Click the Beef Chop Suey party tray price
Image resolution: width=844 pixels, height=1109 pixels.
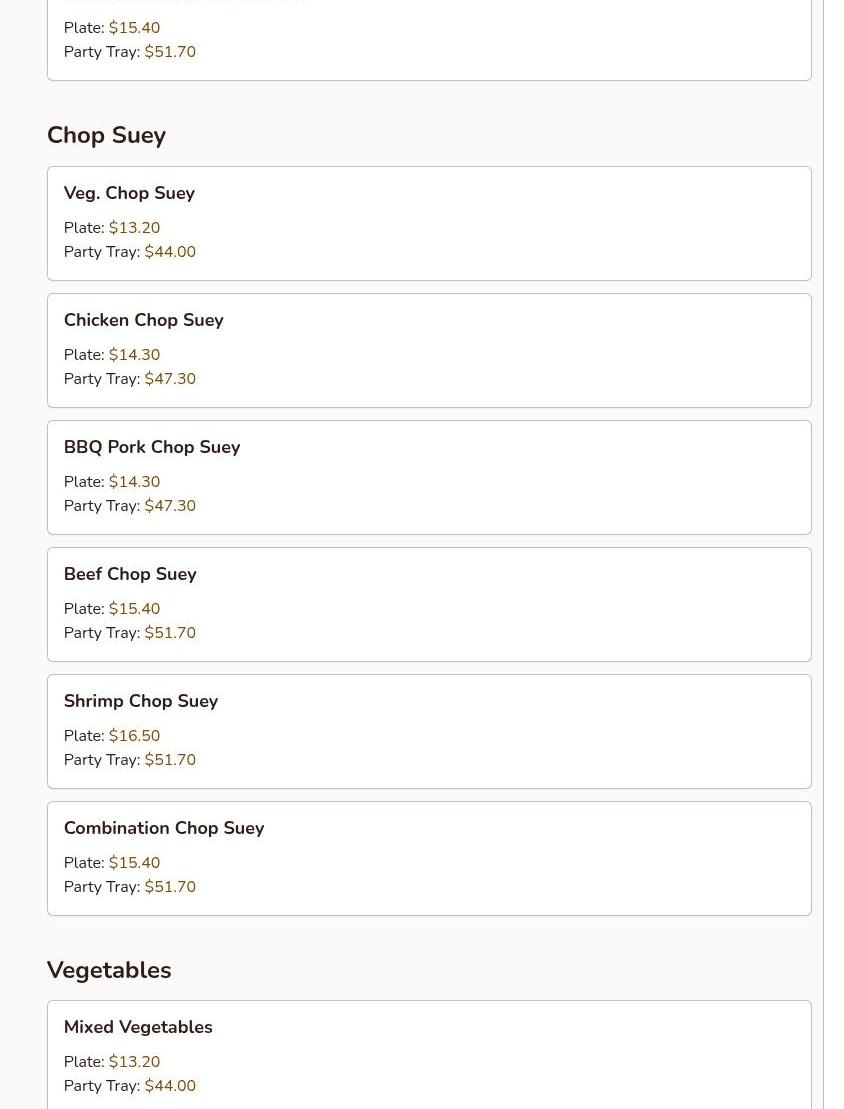pos(170,632)
